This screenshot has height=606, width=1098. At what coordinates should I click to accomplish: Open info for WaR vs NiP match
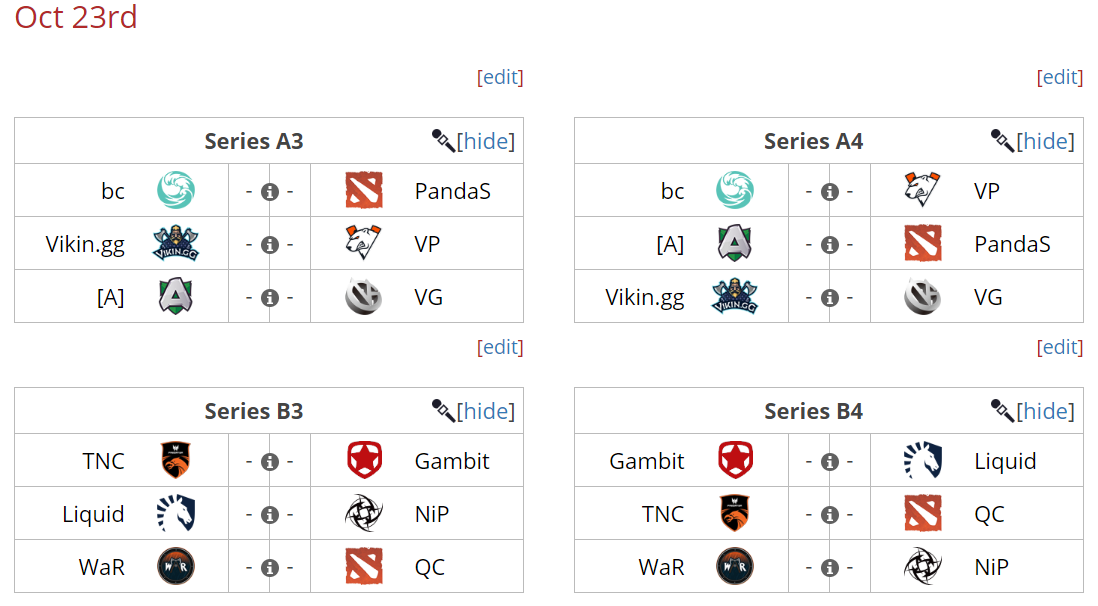(x=829, y=568)
